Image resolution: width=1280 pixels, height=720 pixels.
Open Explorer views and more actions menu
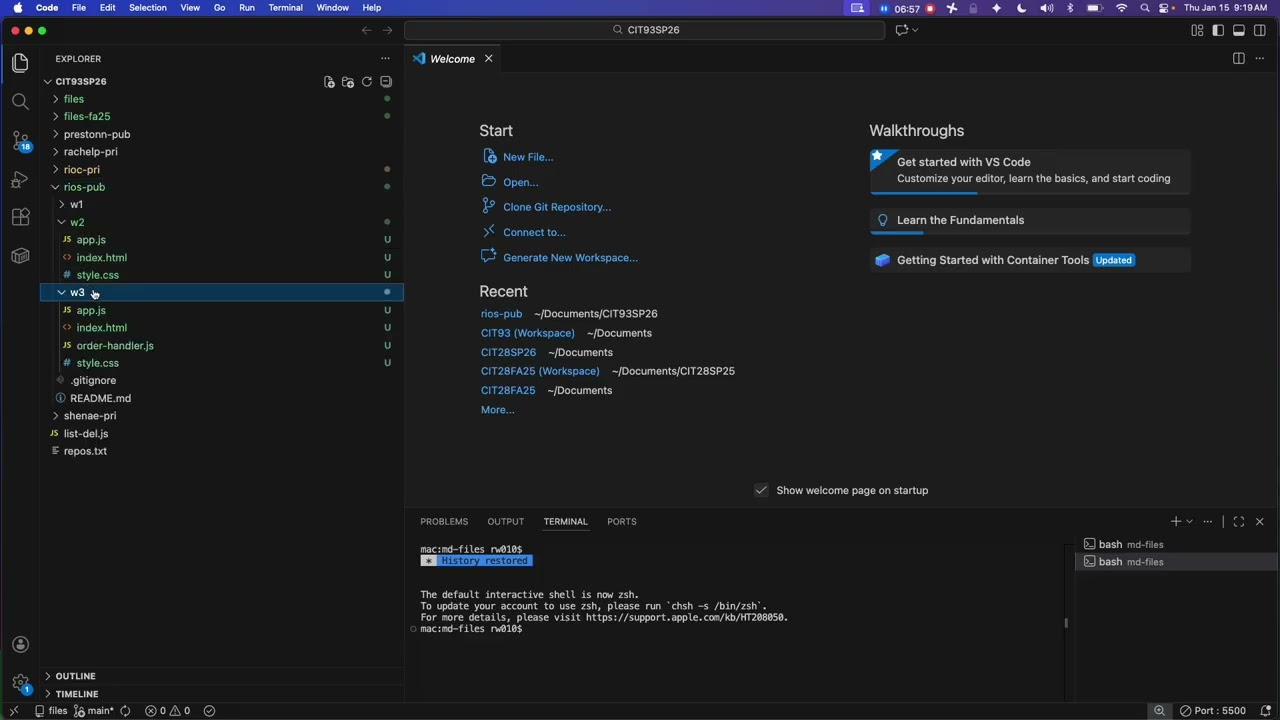[385, 59]
